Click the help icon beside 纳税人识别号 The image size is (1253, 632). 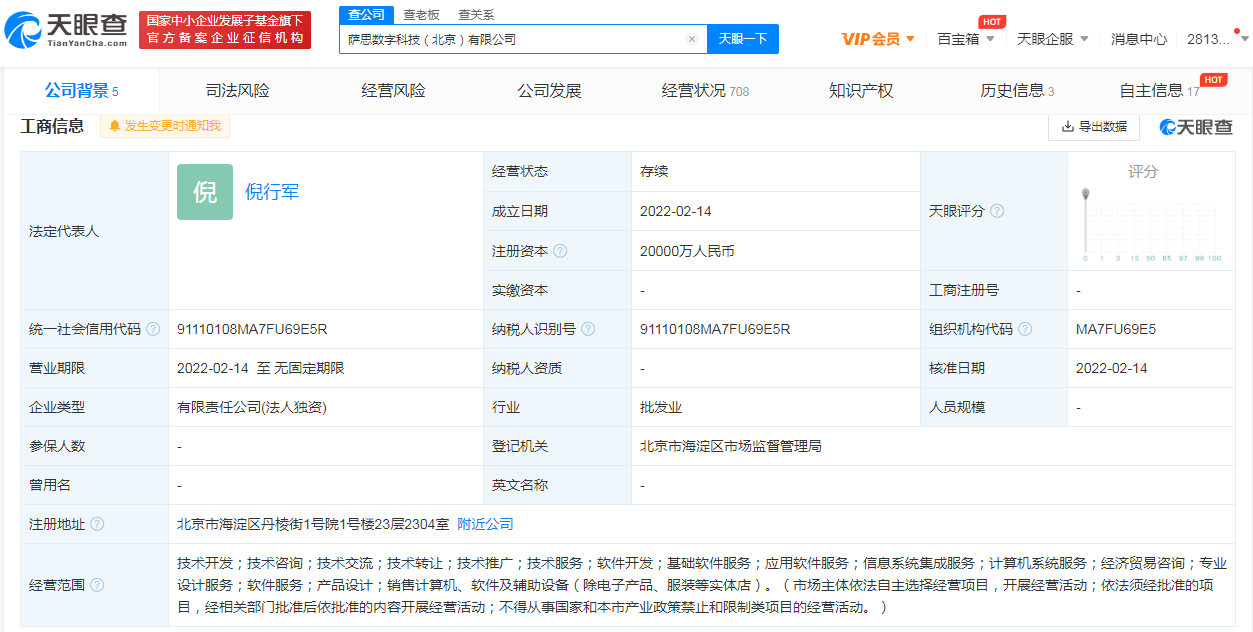click(x=589, y=329)
